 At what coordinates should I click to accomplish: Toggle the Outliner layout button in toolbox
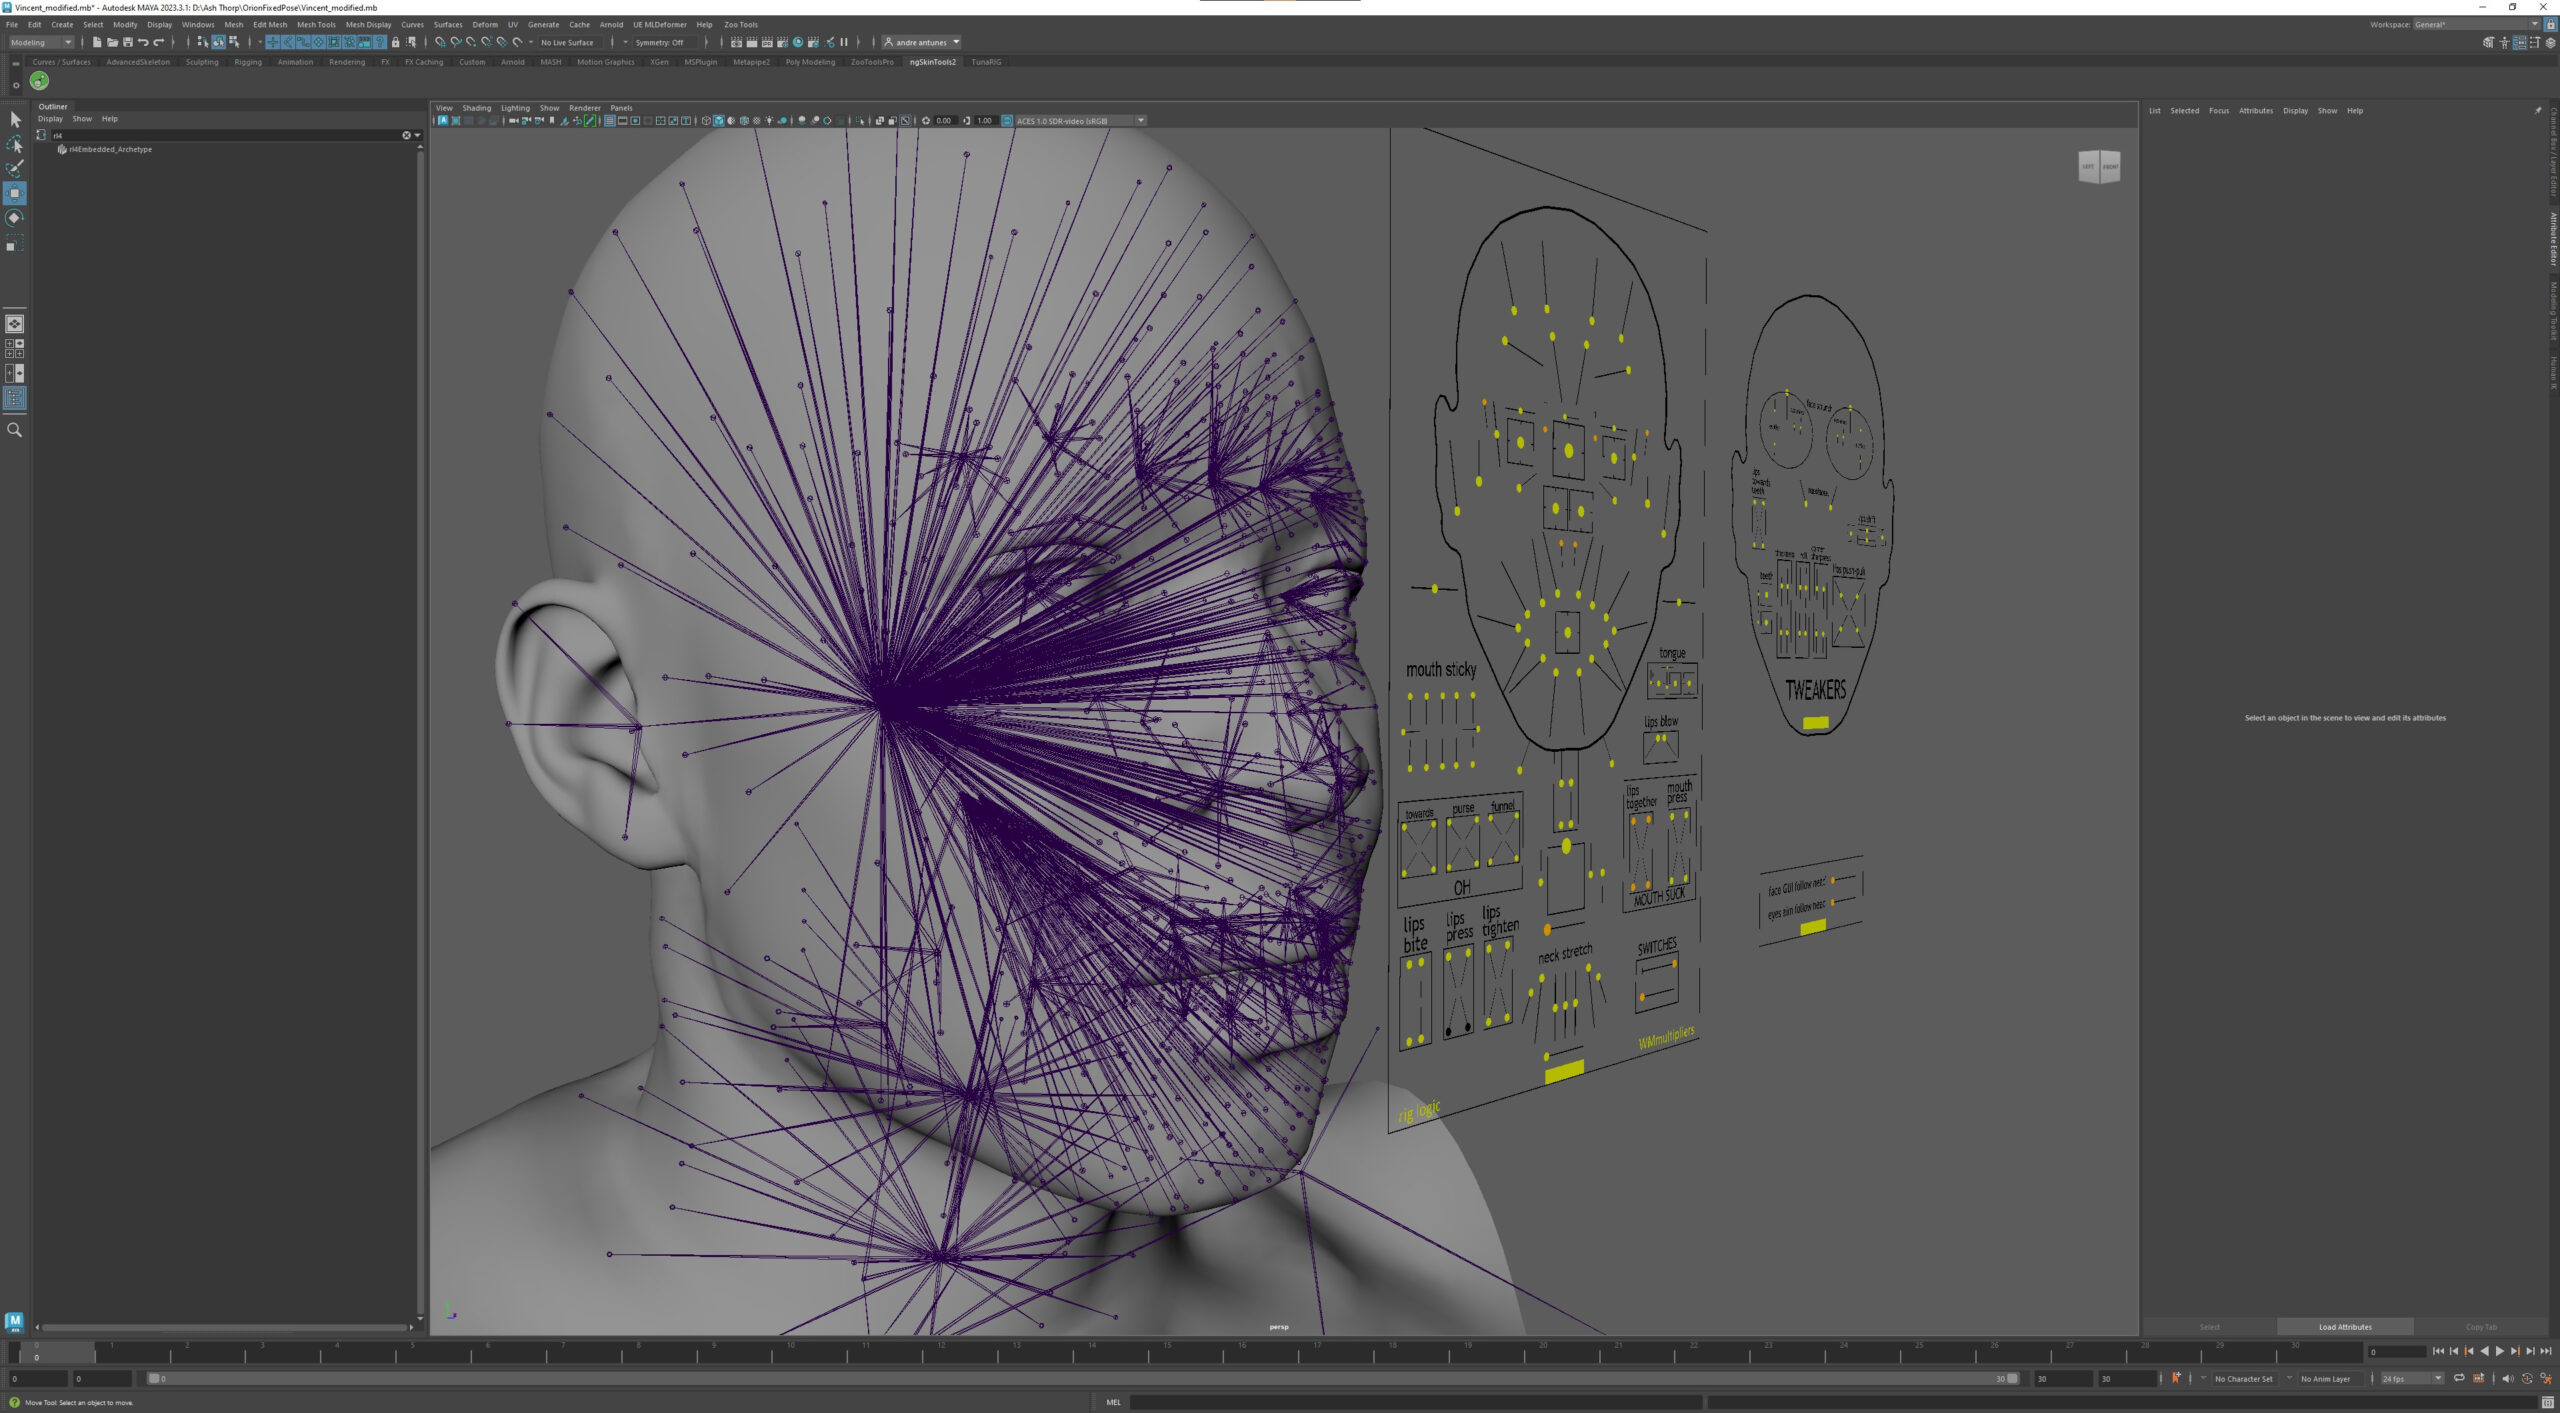15,398
